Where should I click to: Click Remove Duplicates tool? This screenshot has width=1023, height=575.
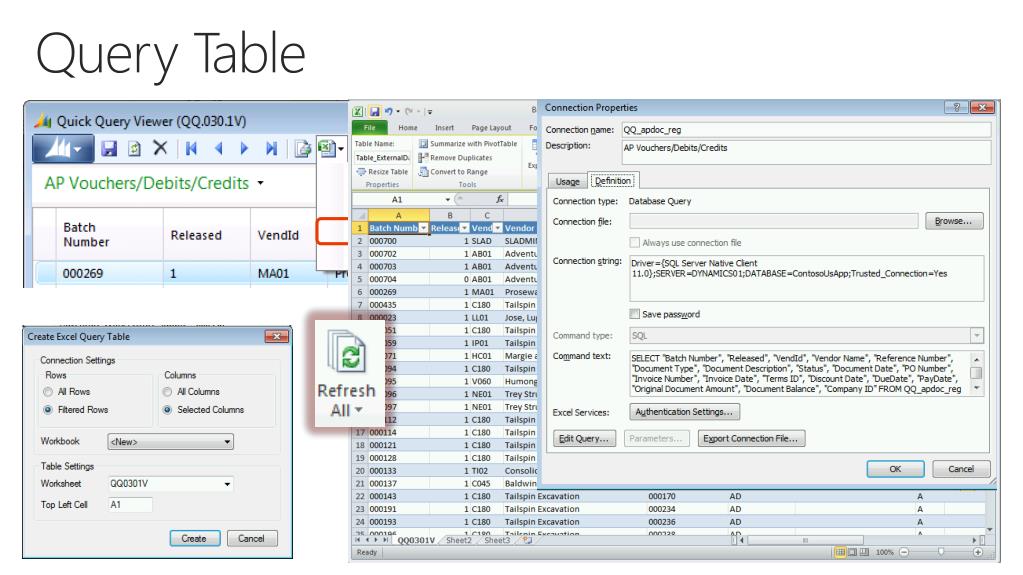[x=455, y=158]
